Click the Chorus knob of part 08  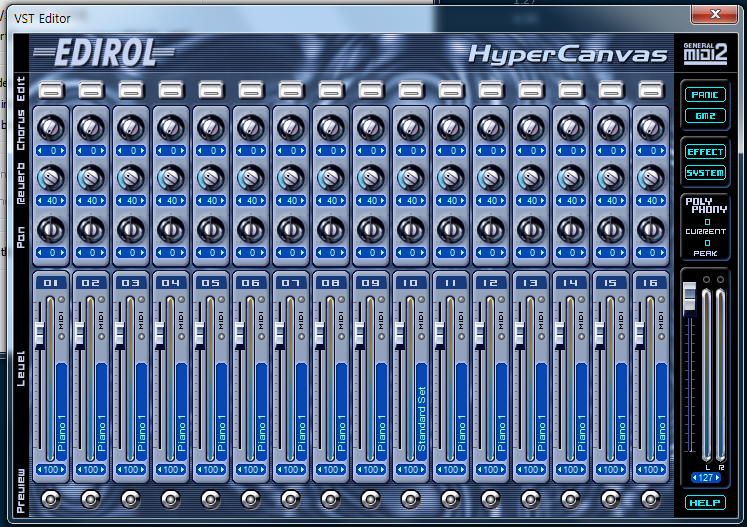click(x=331, y=128)
